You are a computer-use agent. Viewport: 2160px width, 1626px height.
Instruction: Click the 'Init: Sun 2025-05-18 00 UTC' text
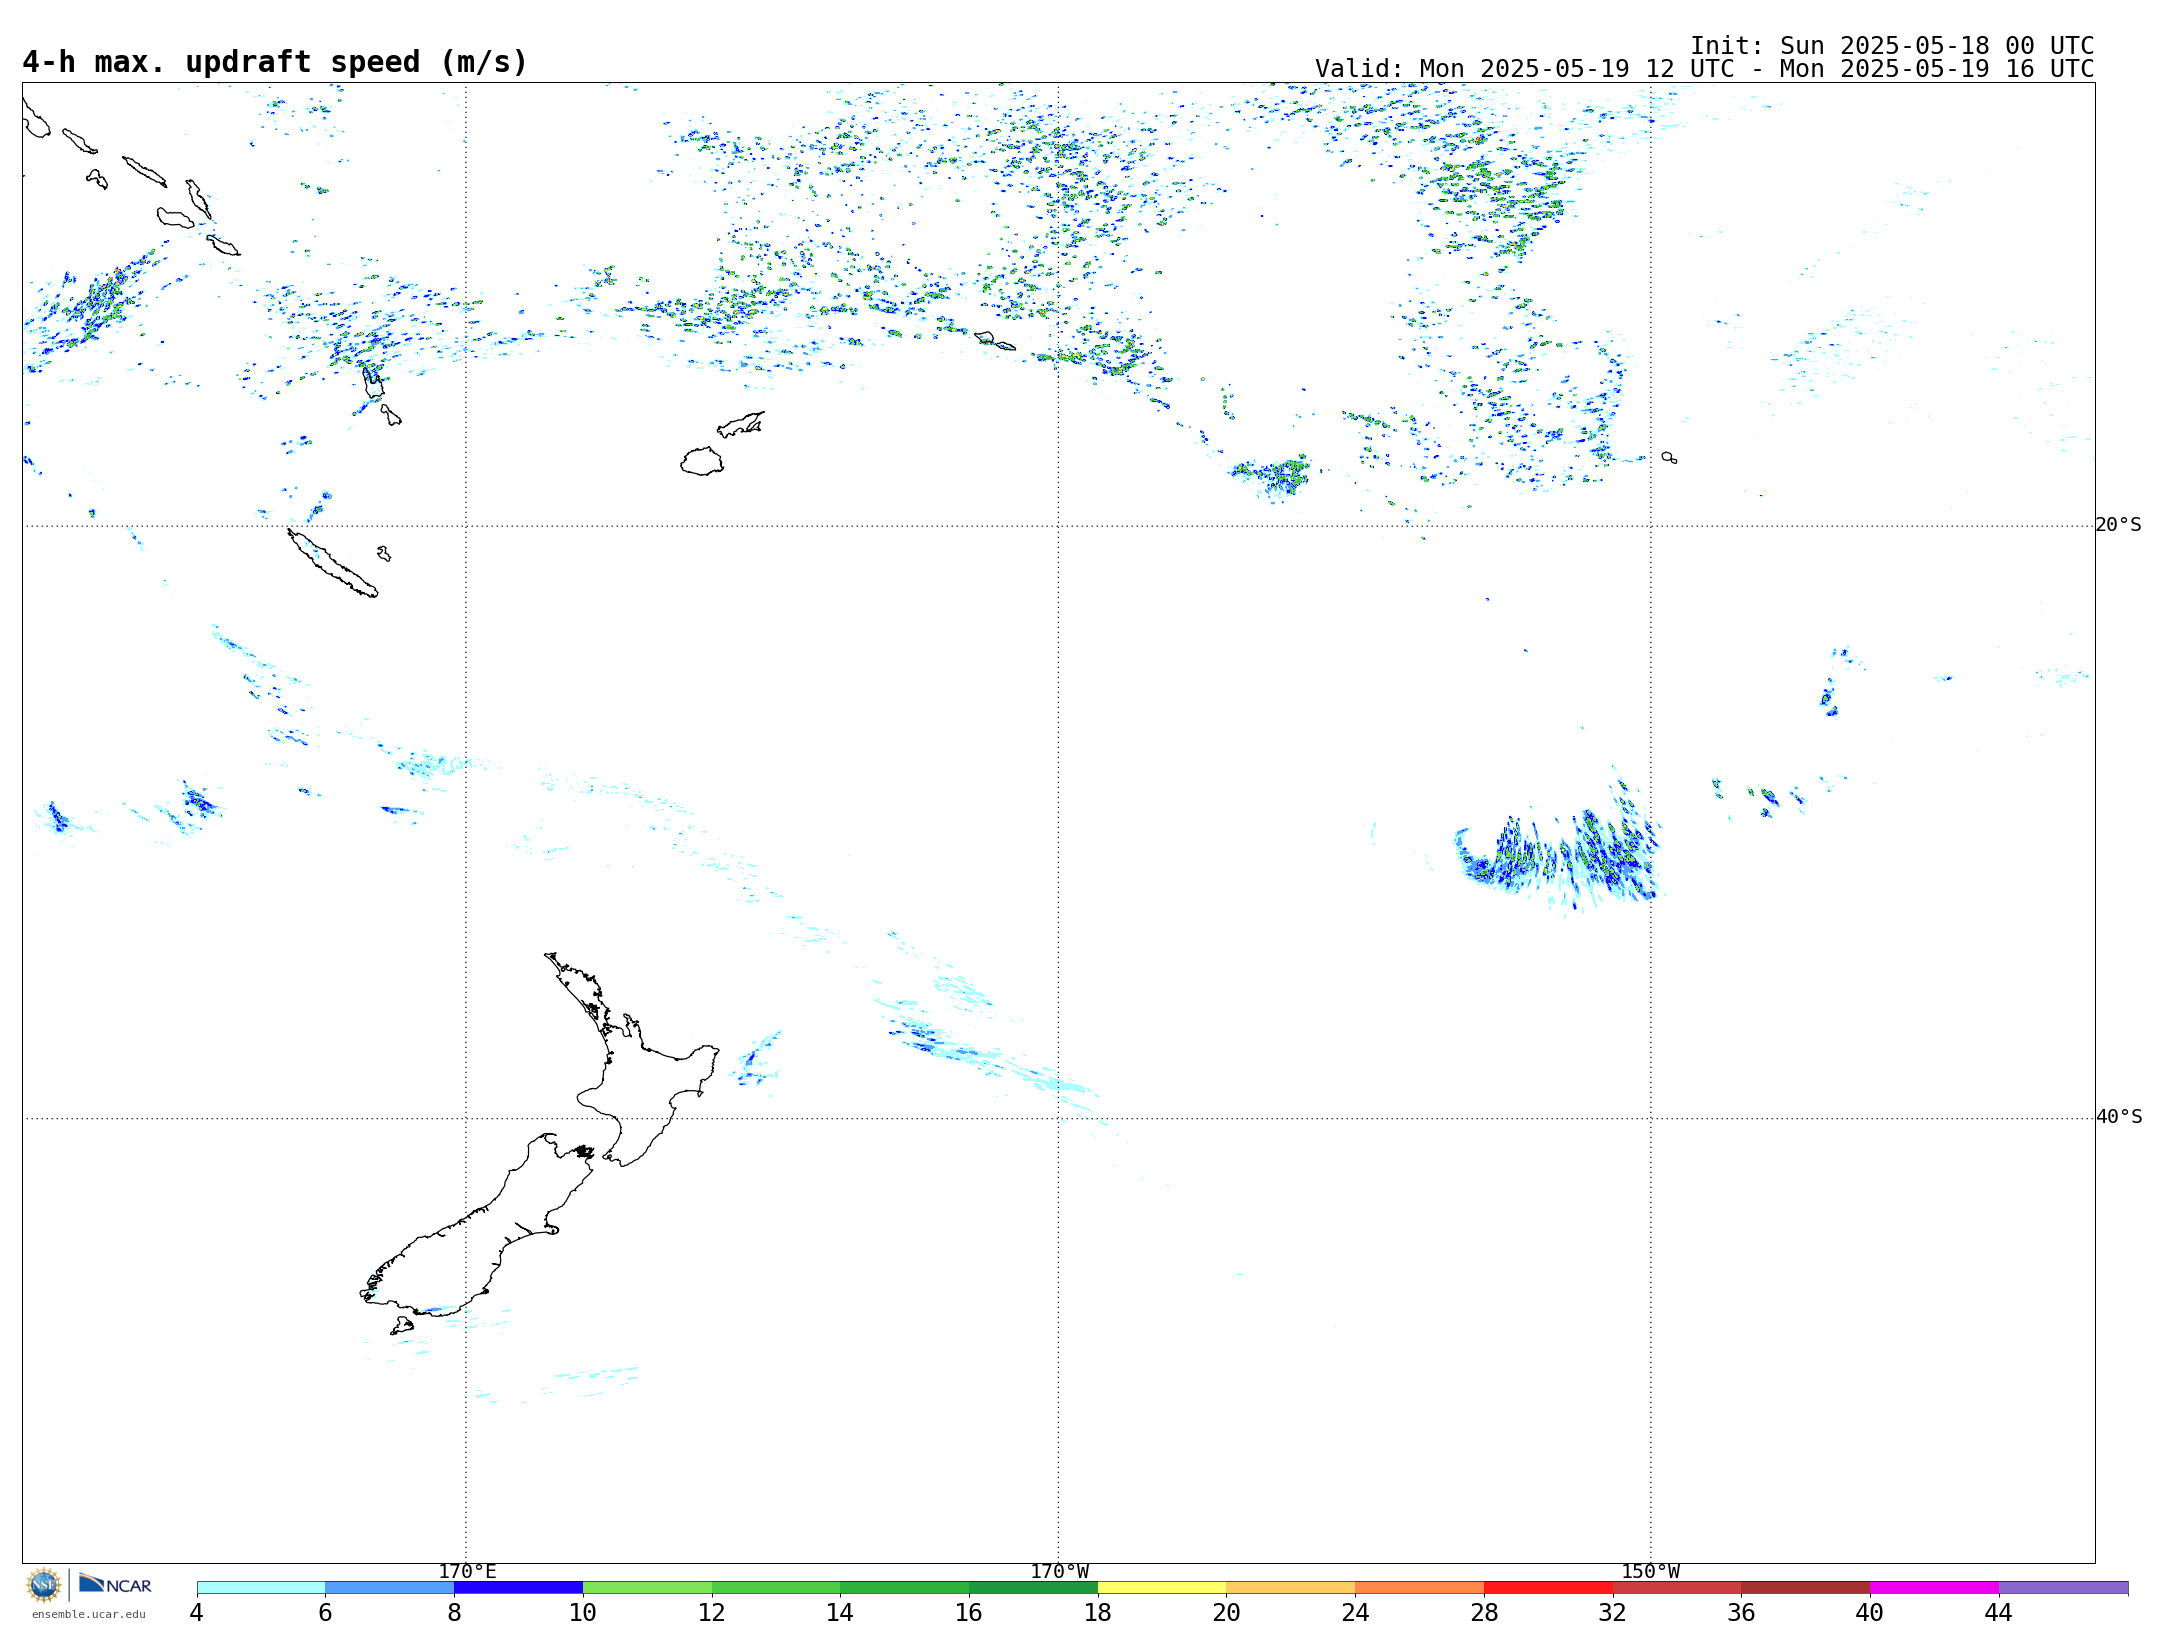[x=1892, y=46]
